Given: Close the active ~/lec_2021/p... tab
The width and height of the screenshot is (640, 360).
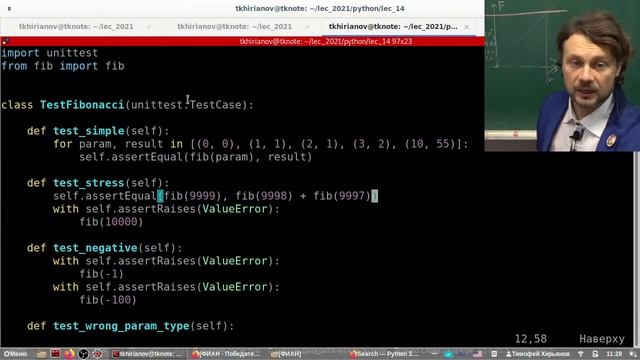Looking at the screenshot, I should 466,27.
